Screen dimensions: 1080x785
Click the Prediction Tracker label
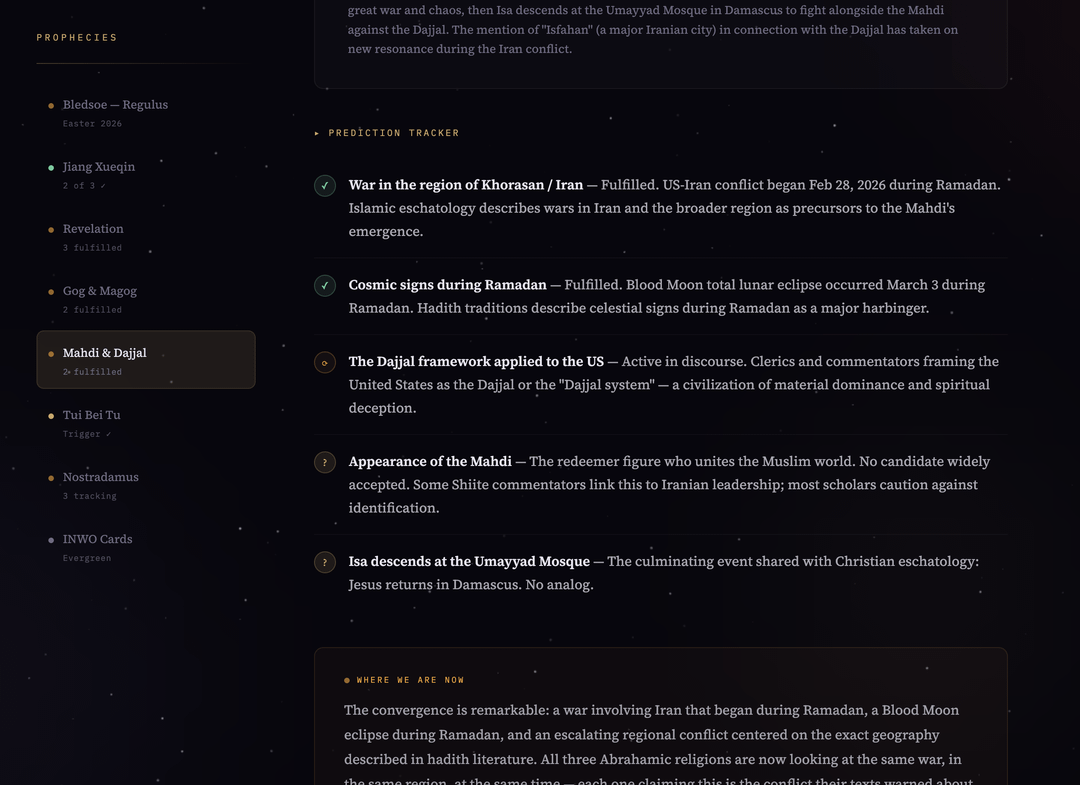394,133
